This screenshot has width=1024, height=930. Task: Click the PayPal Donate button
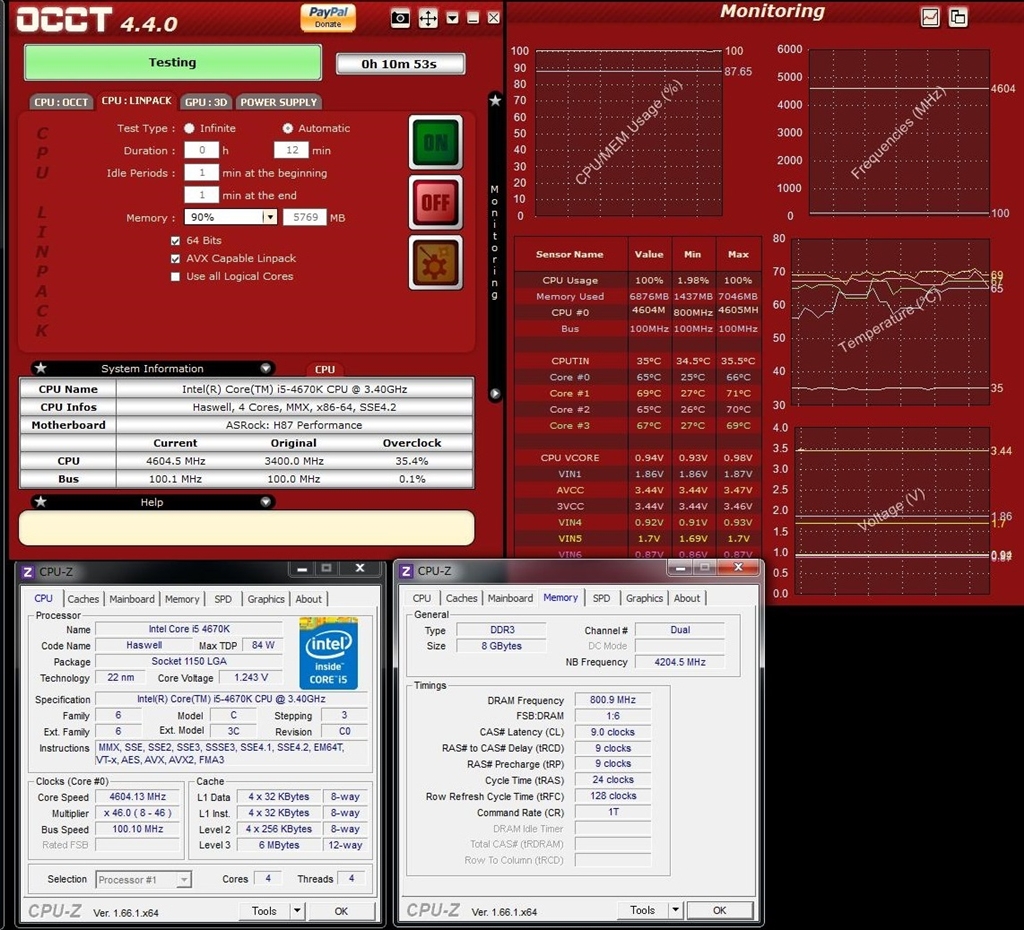[328, 18]
